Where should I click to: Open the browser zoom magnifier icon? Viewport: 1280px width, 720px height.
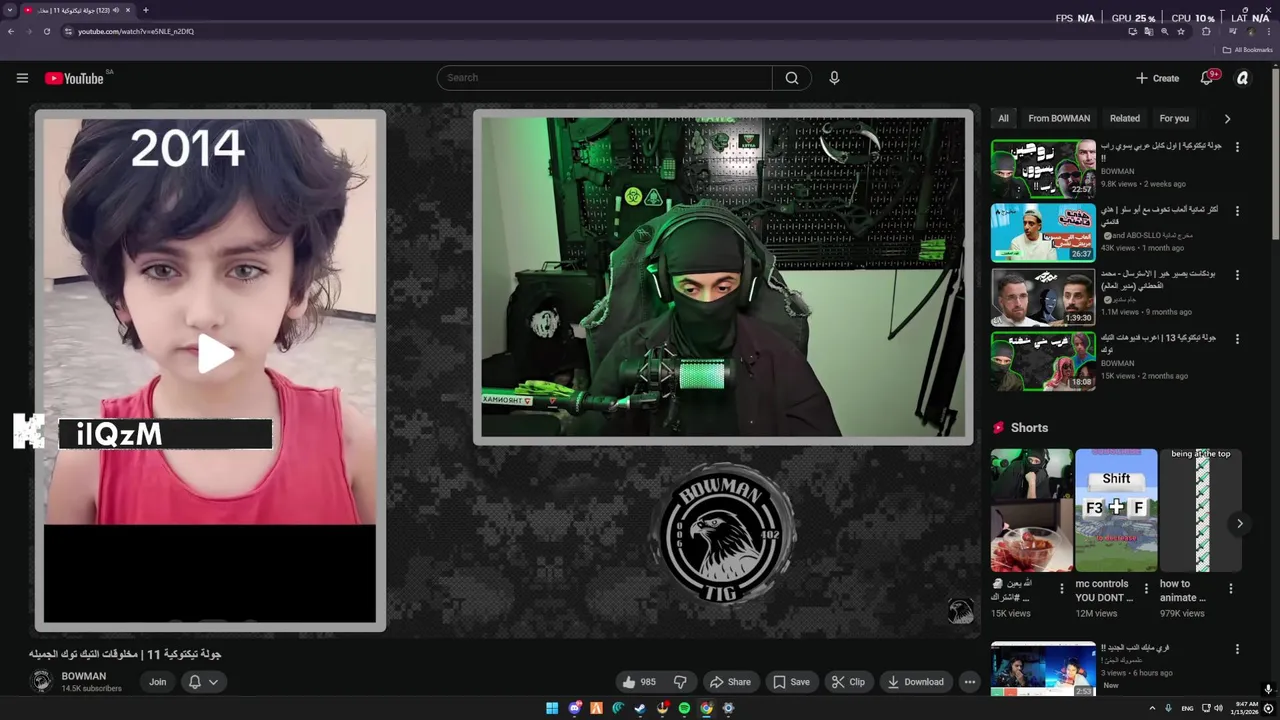[1164, 31]
